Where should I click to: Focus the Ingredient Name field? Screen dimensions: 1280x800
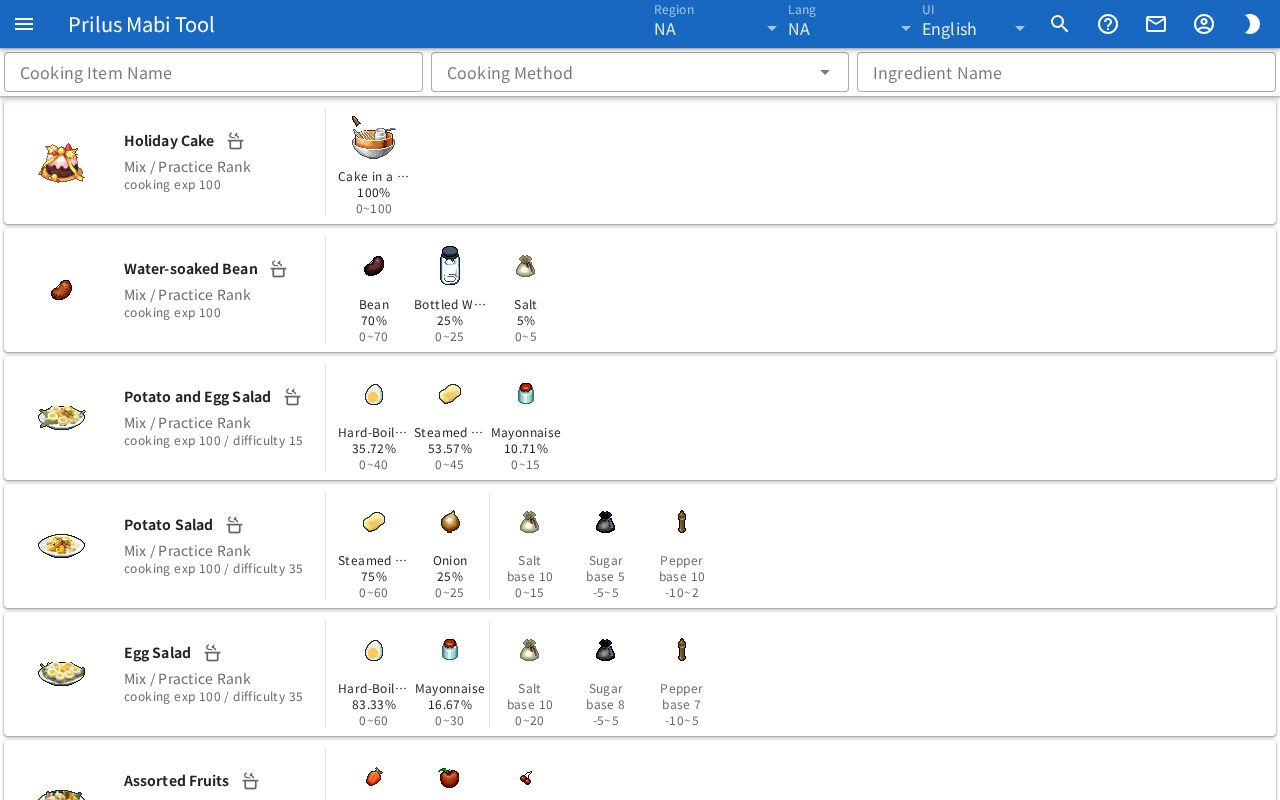click(1066, 73)
